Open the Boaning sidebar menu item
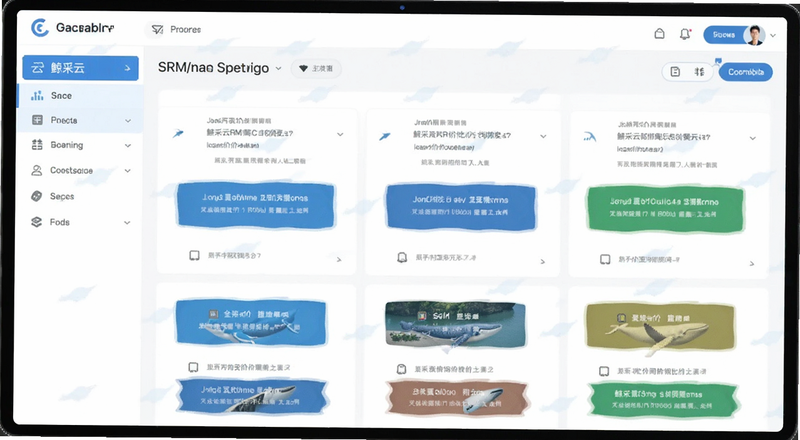The width and height of the screenshot is (800, 440). point(80,145)
